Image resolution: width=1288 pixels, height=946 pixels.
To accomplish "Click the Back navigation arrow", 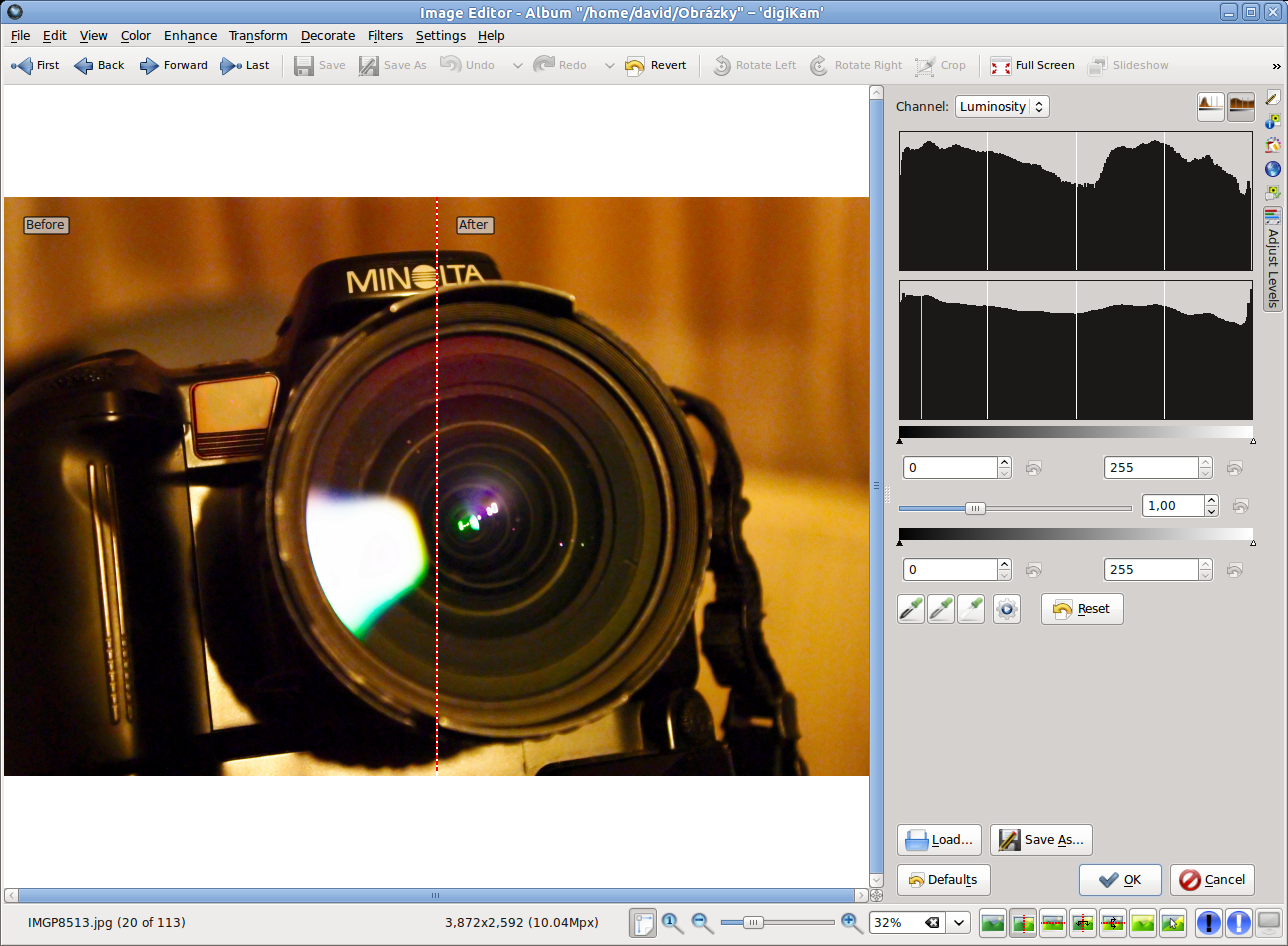I will tap(99, 65).
